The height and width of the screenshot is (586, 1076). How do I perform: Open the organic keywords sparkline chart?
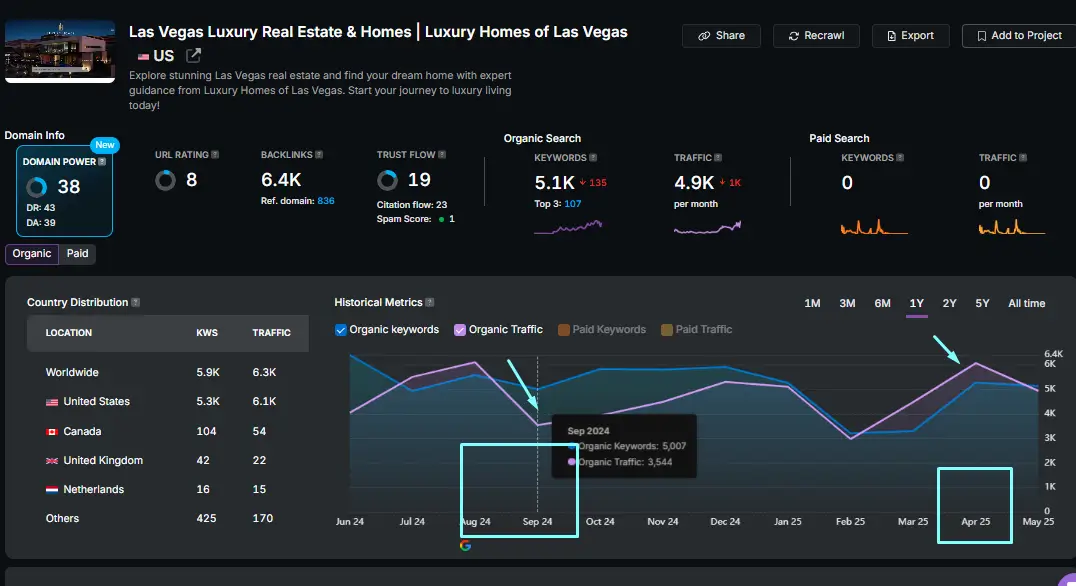[568, 226]
